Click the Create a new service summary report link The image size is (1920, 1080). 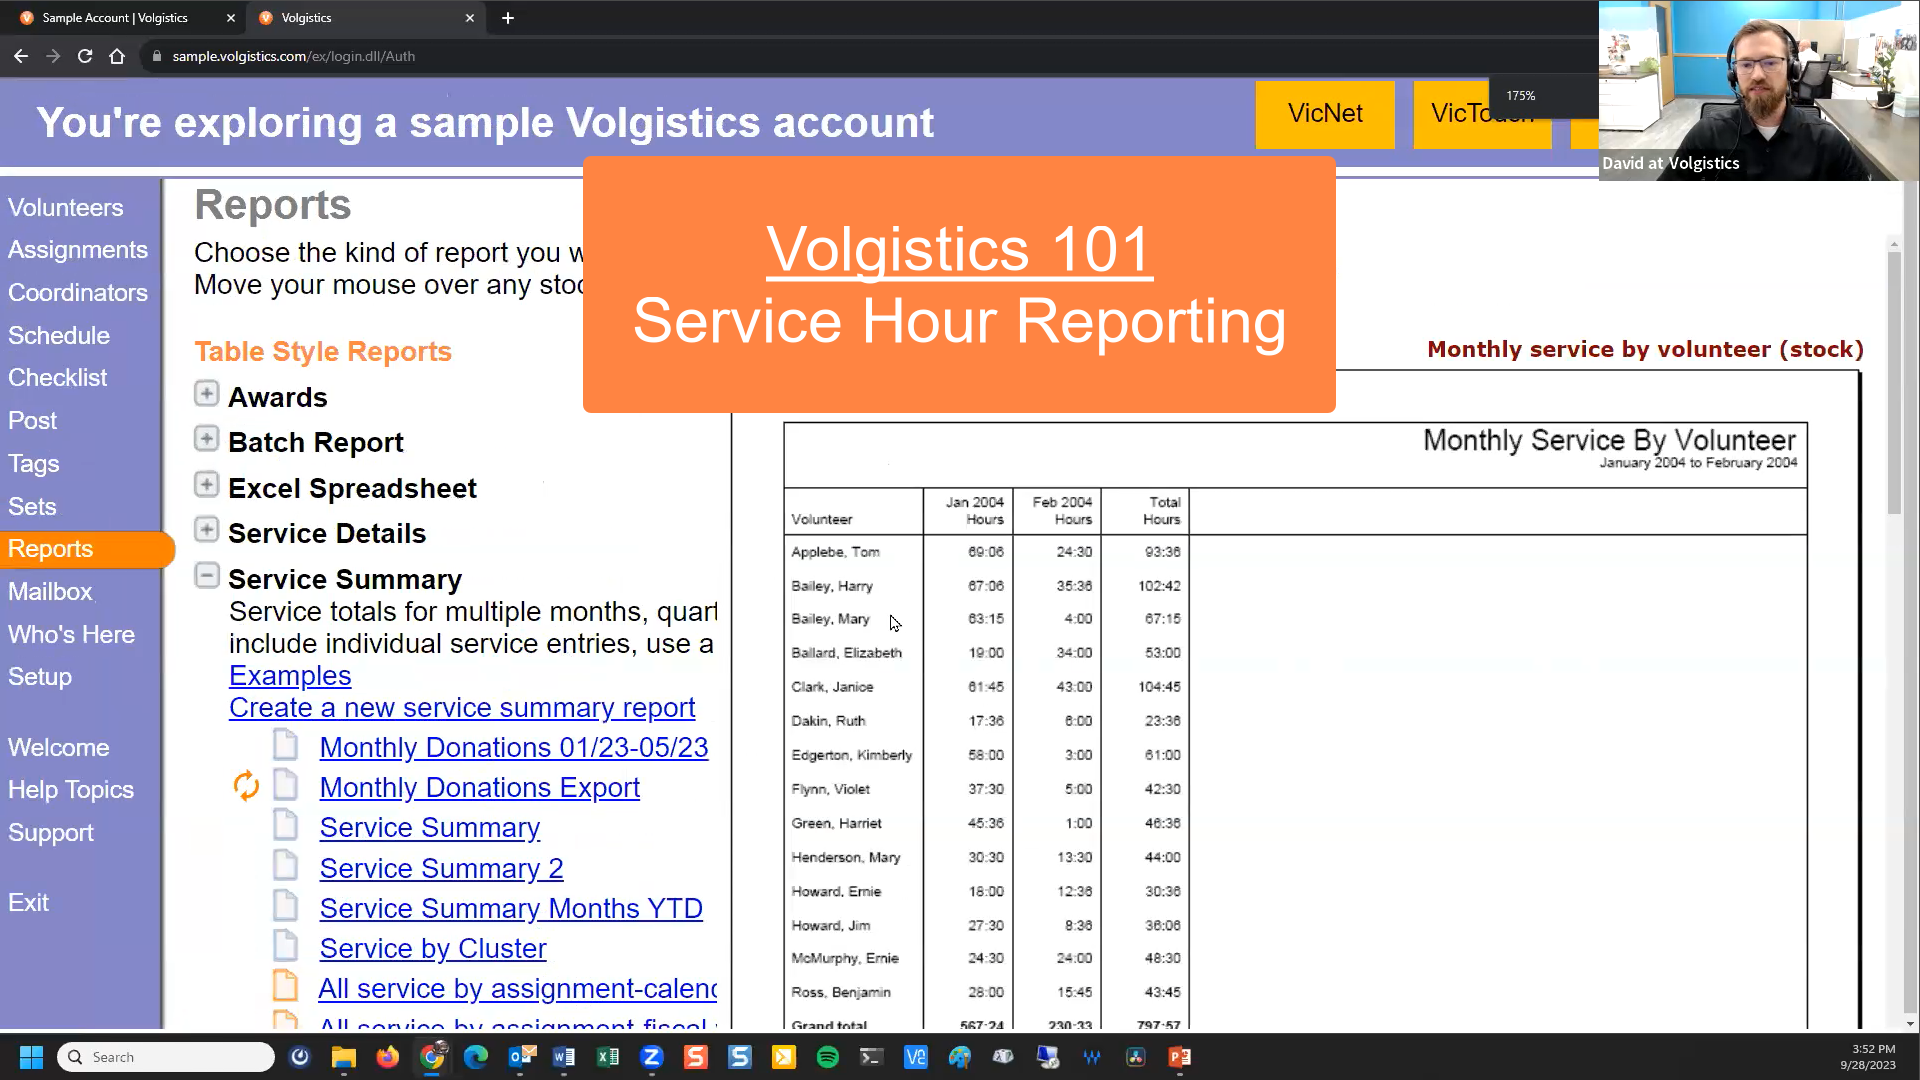461,707
